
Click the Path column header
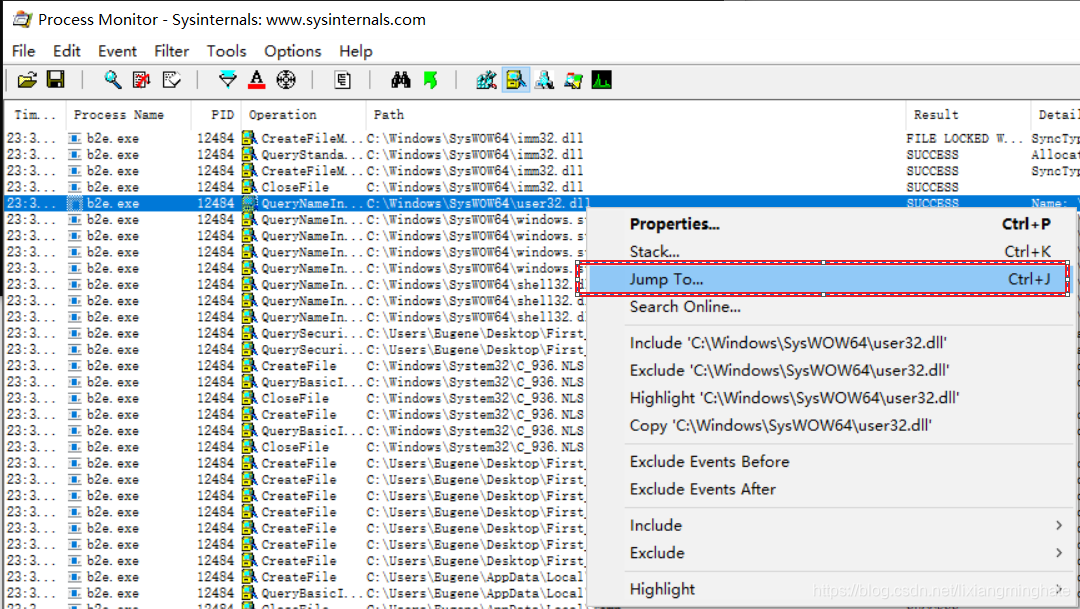click(636, 114)
